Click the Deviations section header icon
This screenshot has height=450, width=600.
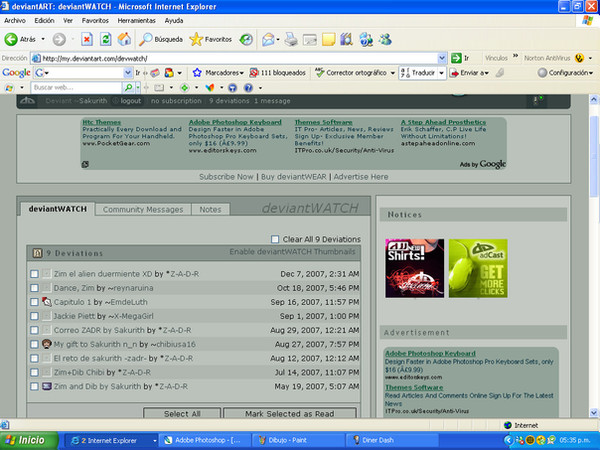click(37, 253)
